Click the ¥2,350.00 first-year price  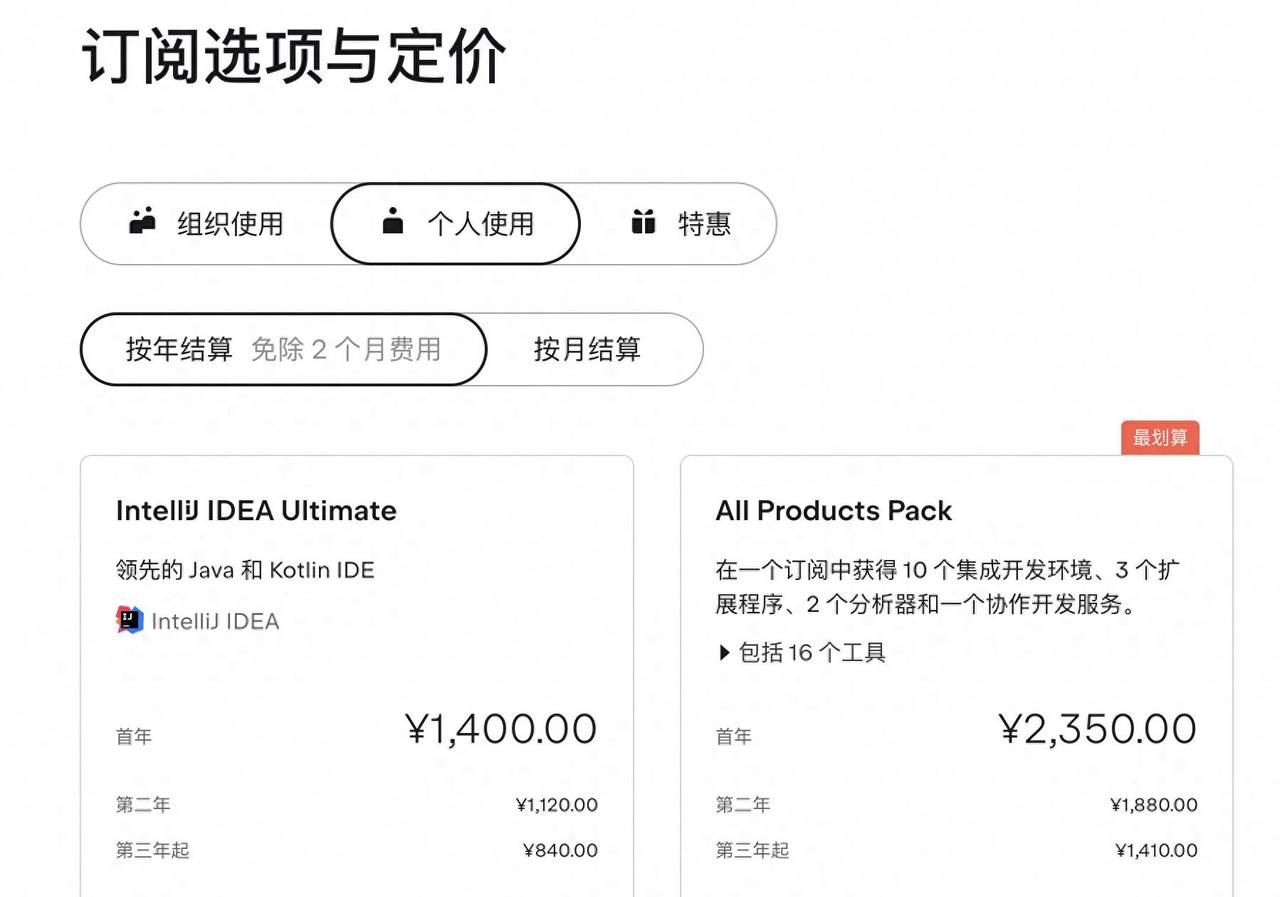click(x=1097, y=729)
